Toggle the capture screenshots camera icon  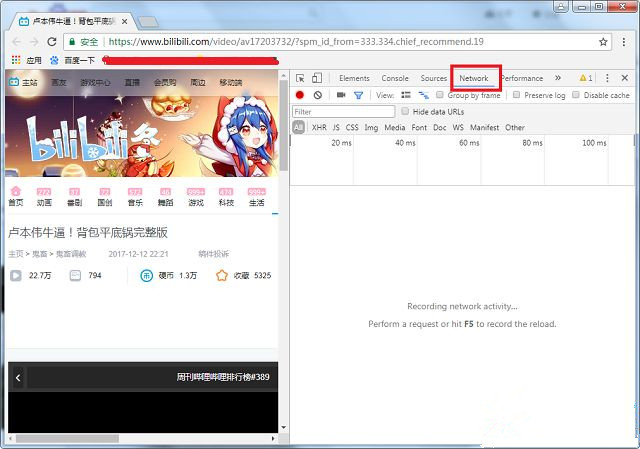341,95
